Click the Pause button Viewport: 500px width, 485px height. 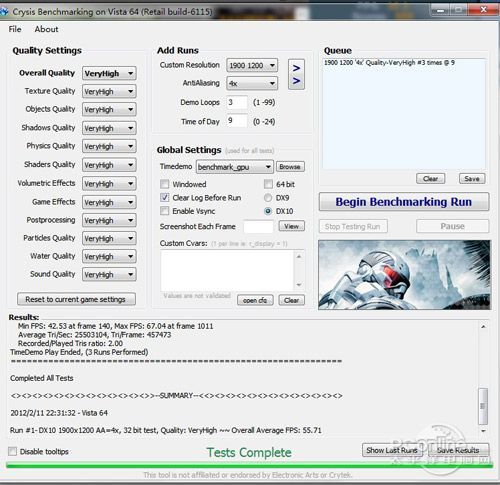click(x=452, y=226)
